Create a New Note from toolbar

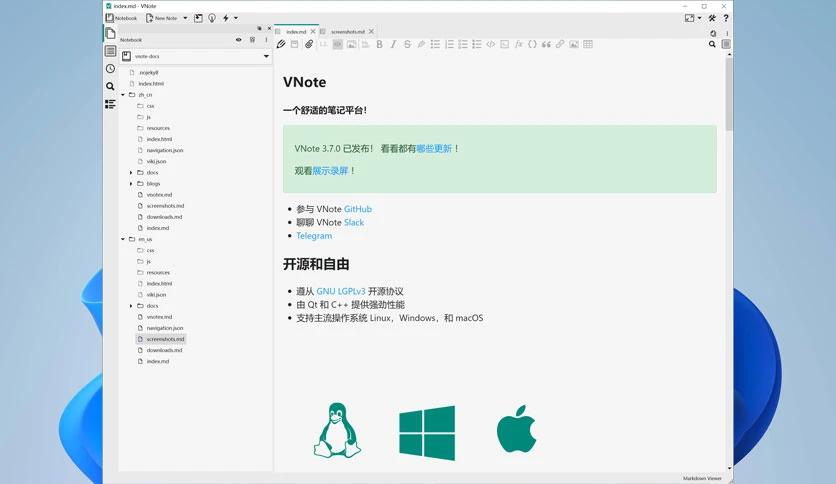(162, 18)
